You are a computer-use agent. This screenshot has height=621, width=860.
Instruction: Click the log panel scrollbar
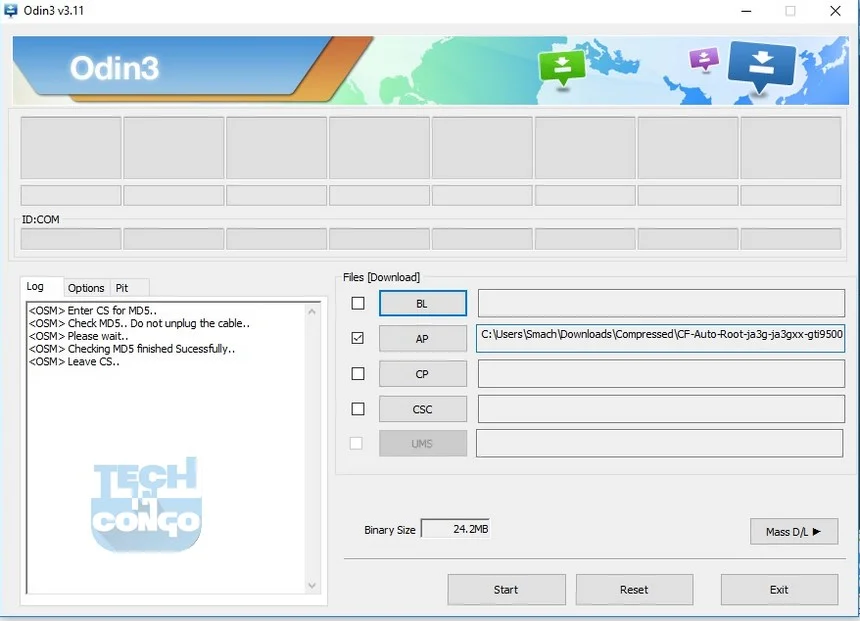coord(313,450)
